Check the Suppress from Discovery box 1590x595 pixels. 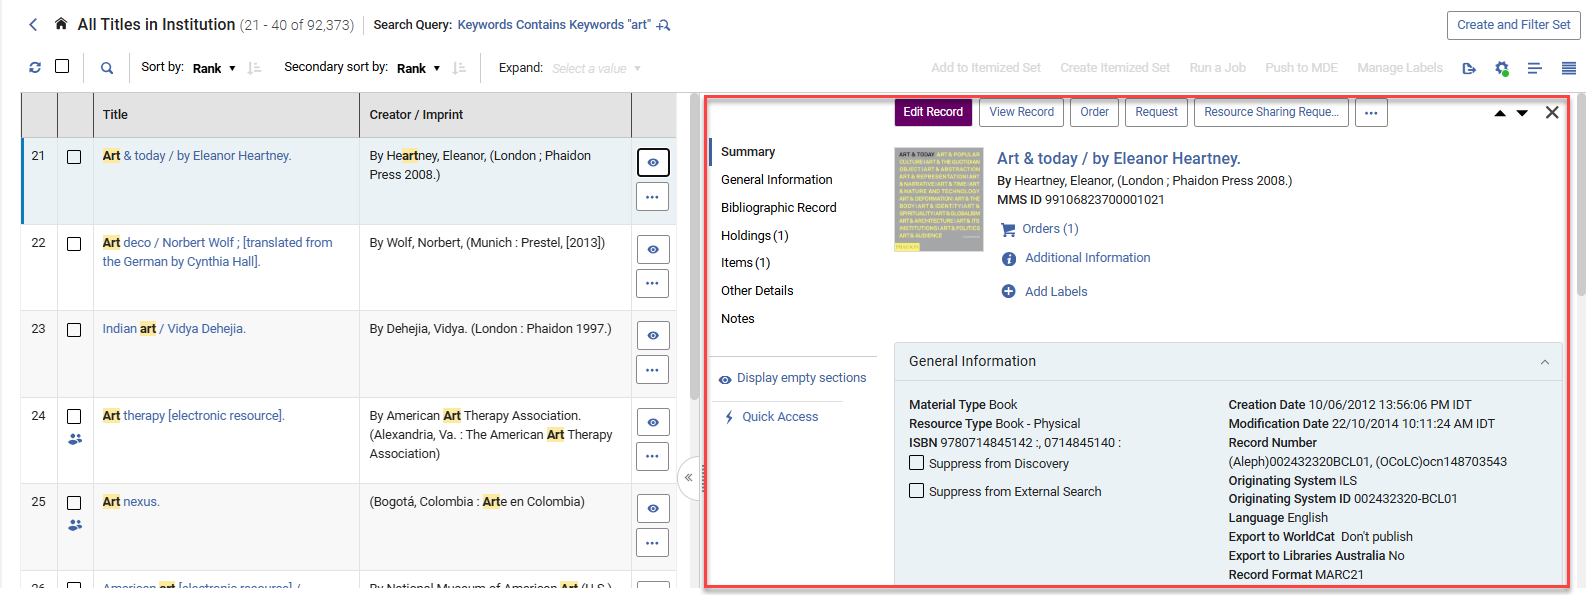[916, 463]
